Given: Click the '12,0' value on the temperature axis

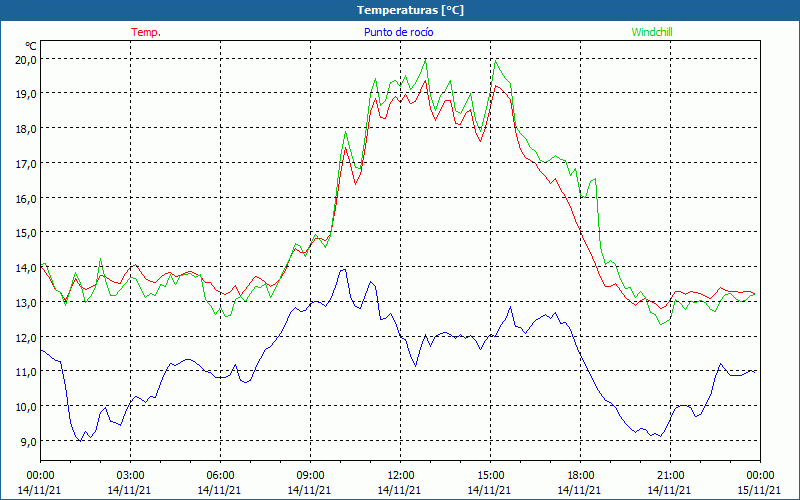Looking at the screenshot, I should coord(27,337).
